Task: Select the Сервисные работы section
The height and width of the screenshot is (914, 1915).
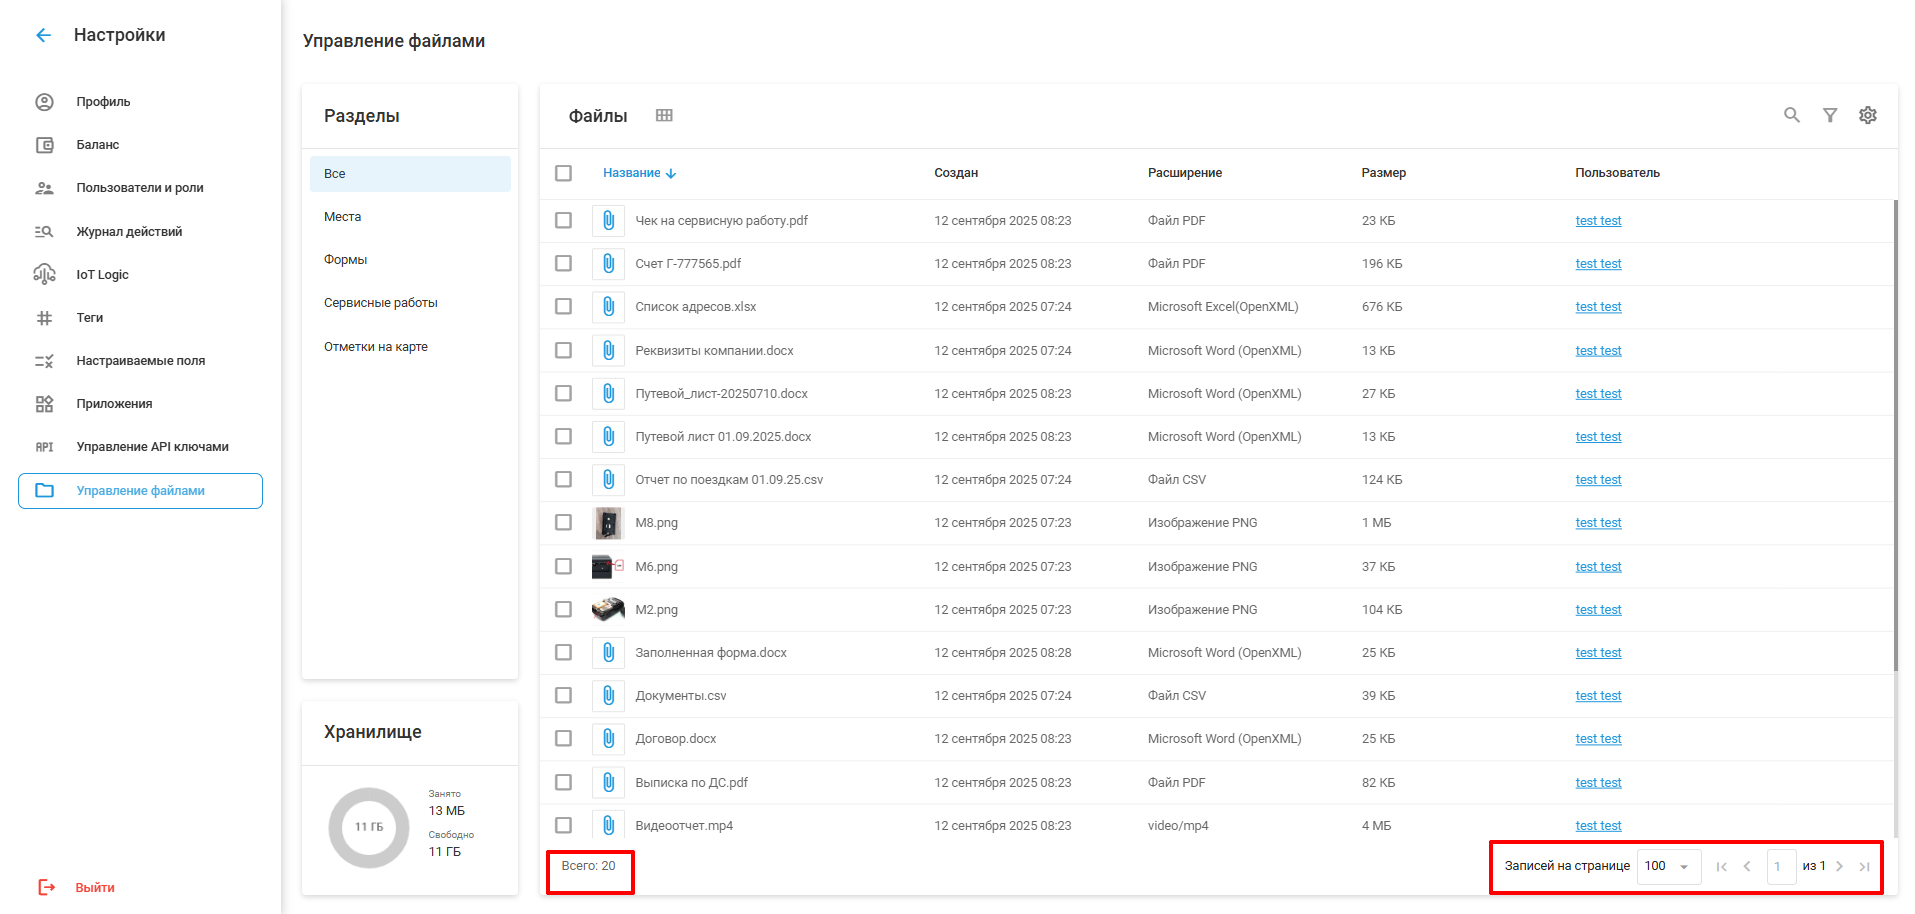Action: point(381,303)
